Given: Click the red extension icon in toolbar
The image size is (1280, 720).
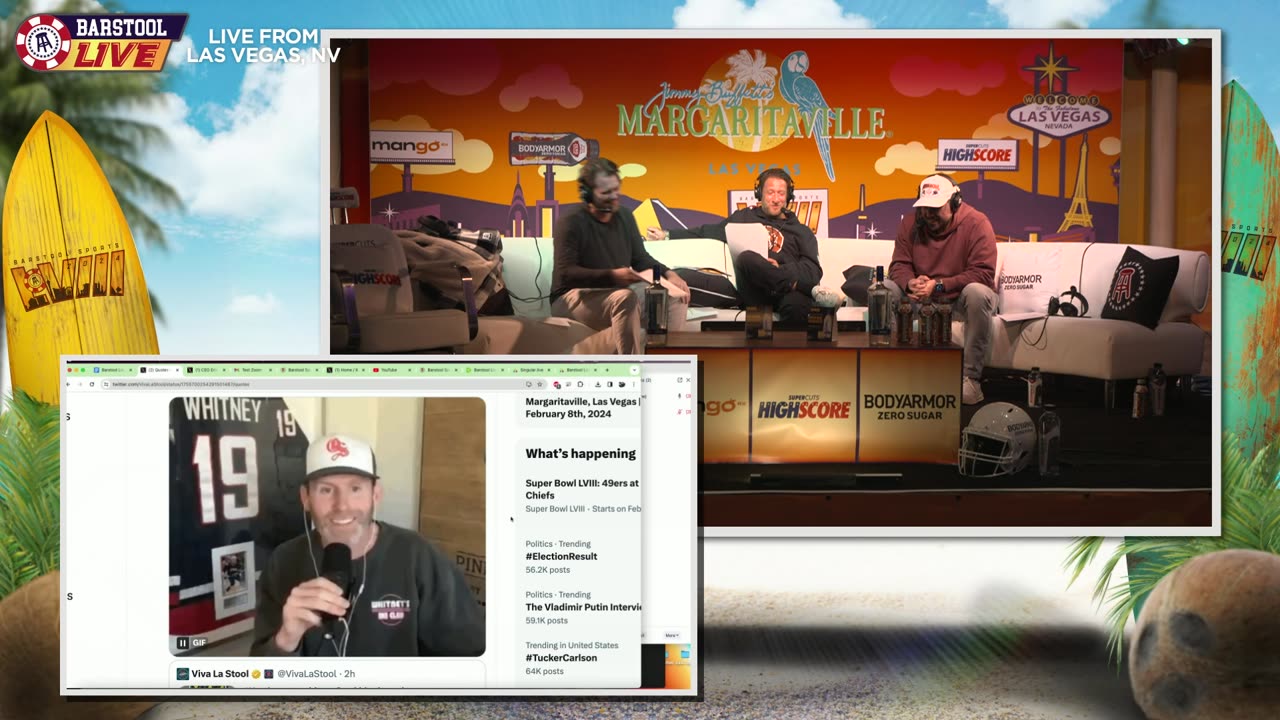Looking at the screenshot, I should click(x=557, y=384).
